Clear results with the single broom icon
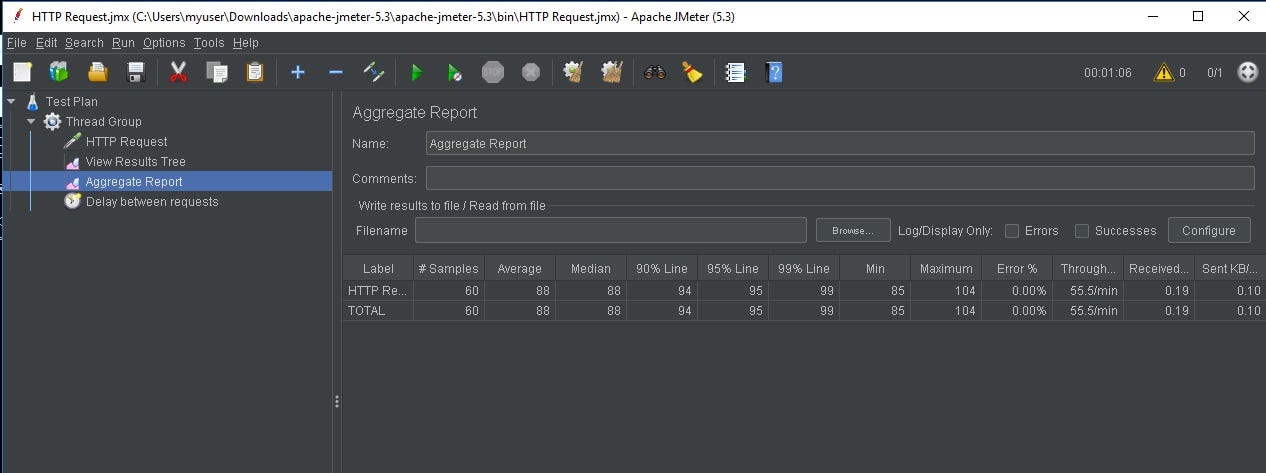The image size is (1266, 473). pyautogui.click(x=573, y=72)
